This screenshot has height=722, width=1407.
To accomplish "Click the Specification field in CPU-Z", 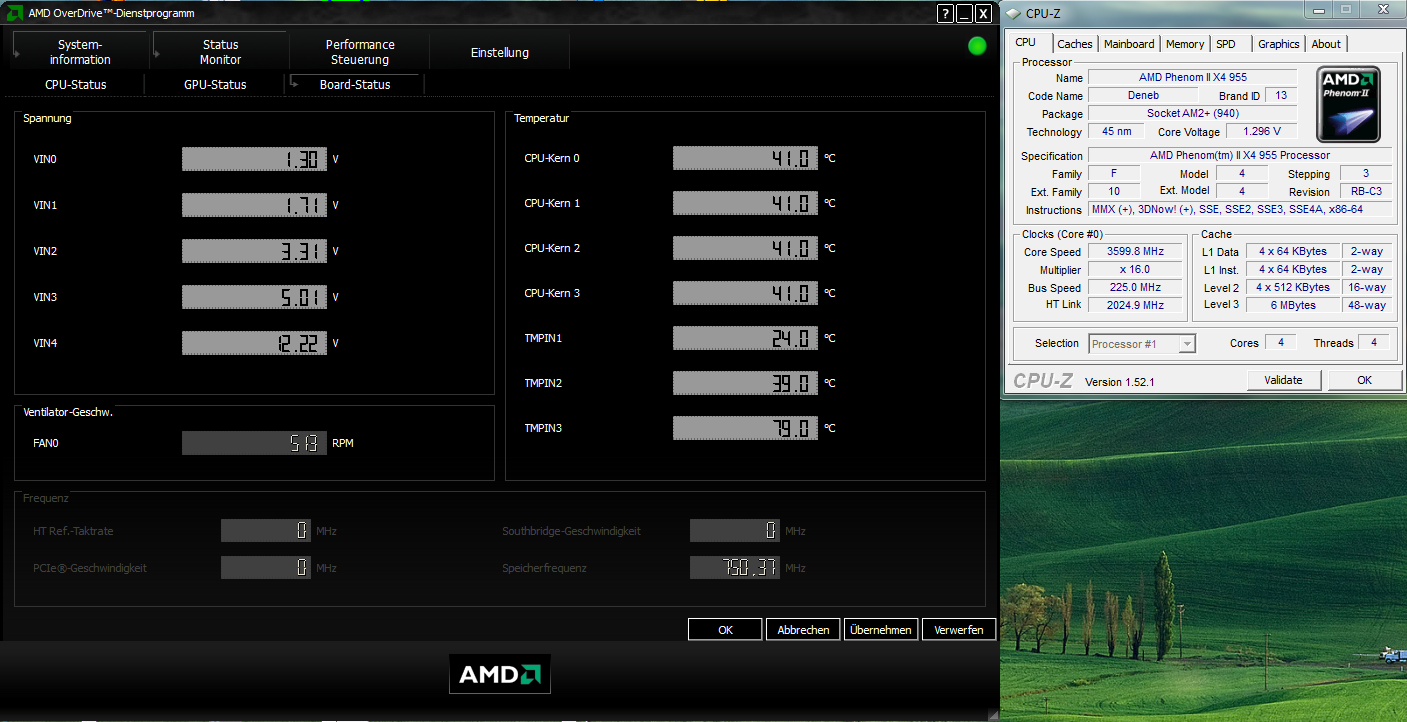I will click(1240, 156).
